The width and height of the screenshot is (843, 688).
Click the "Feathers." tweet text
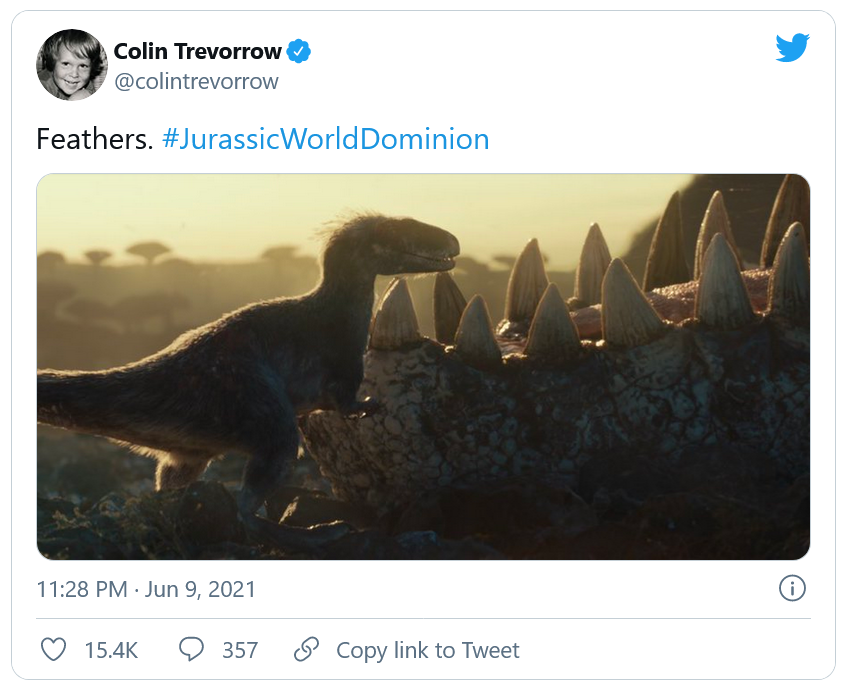pyautogui.click(x=93, y=138)
